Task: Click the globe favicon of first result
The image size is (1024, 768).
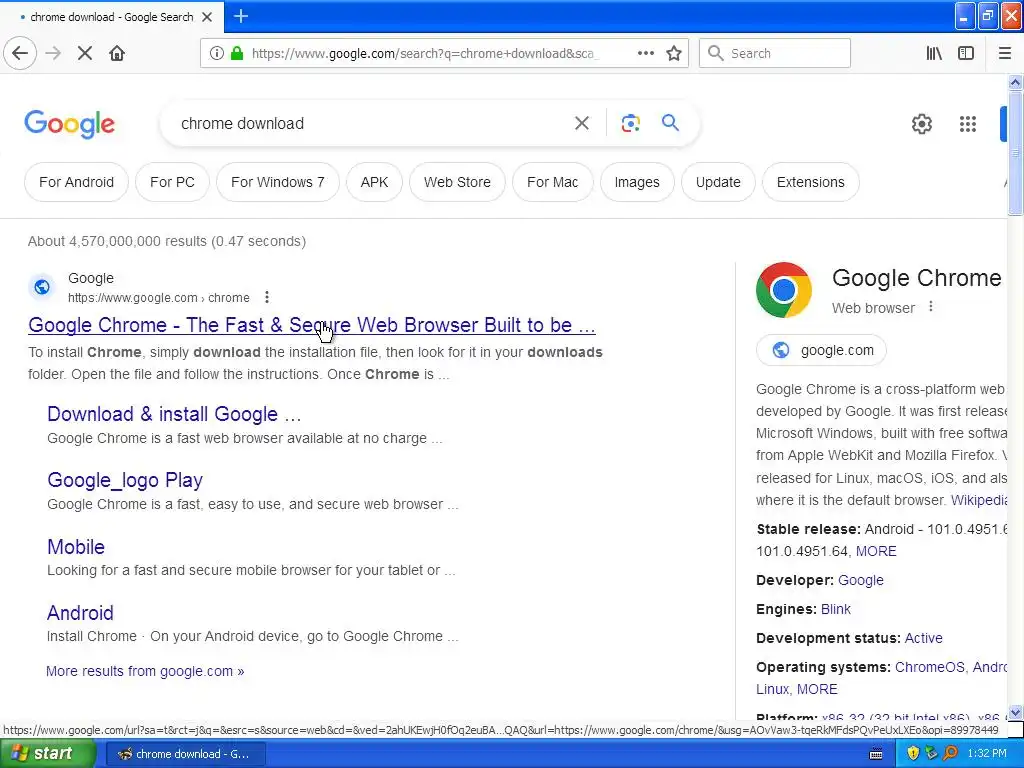Action: click(x=42, y=287)
